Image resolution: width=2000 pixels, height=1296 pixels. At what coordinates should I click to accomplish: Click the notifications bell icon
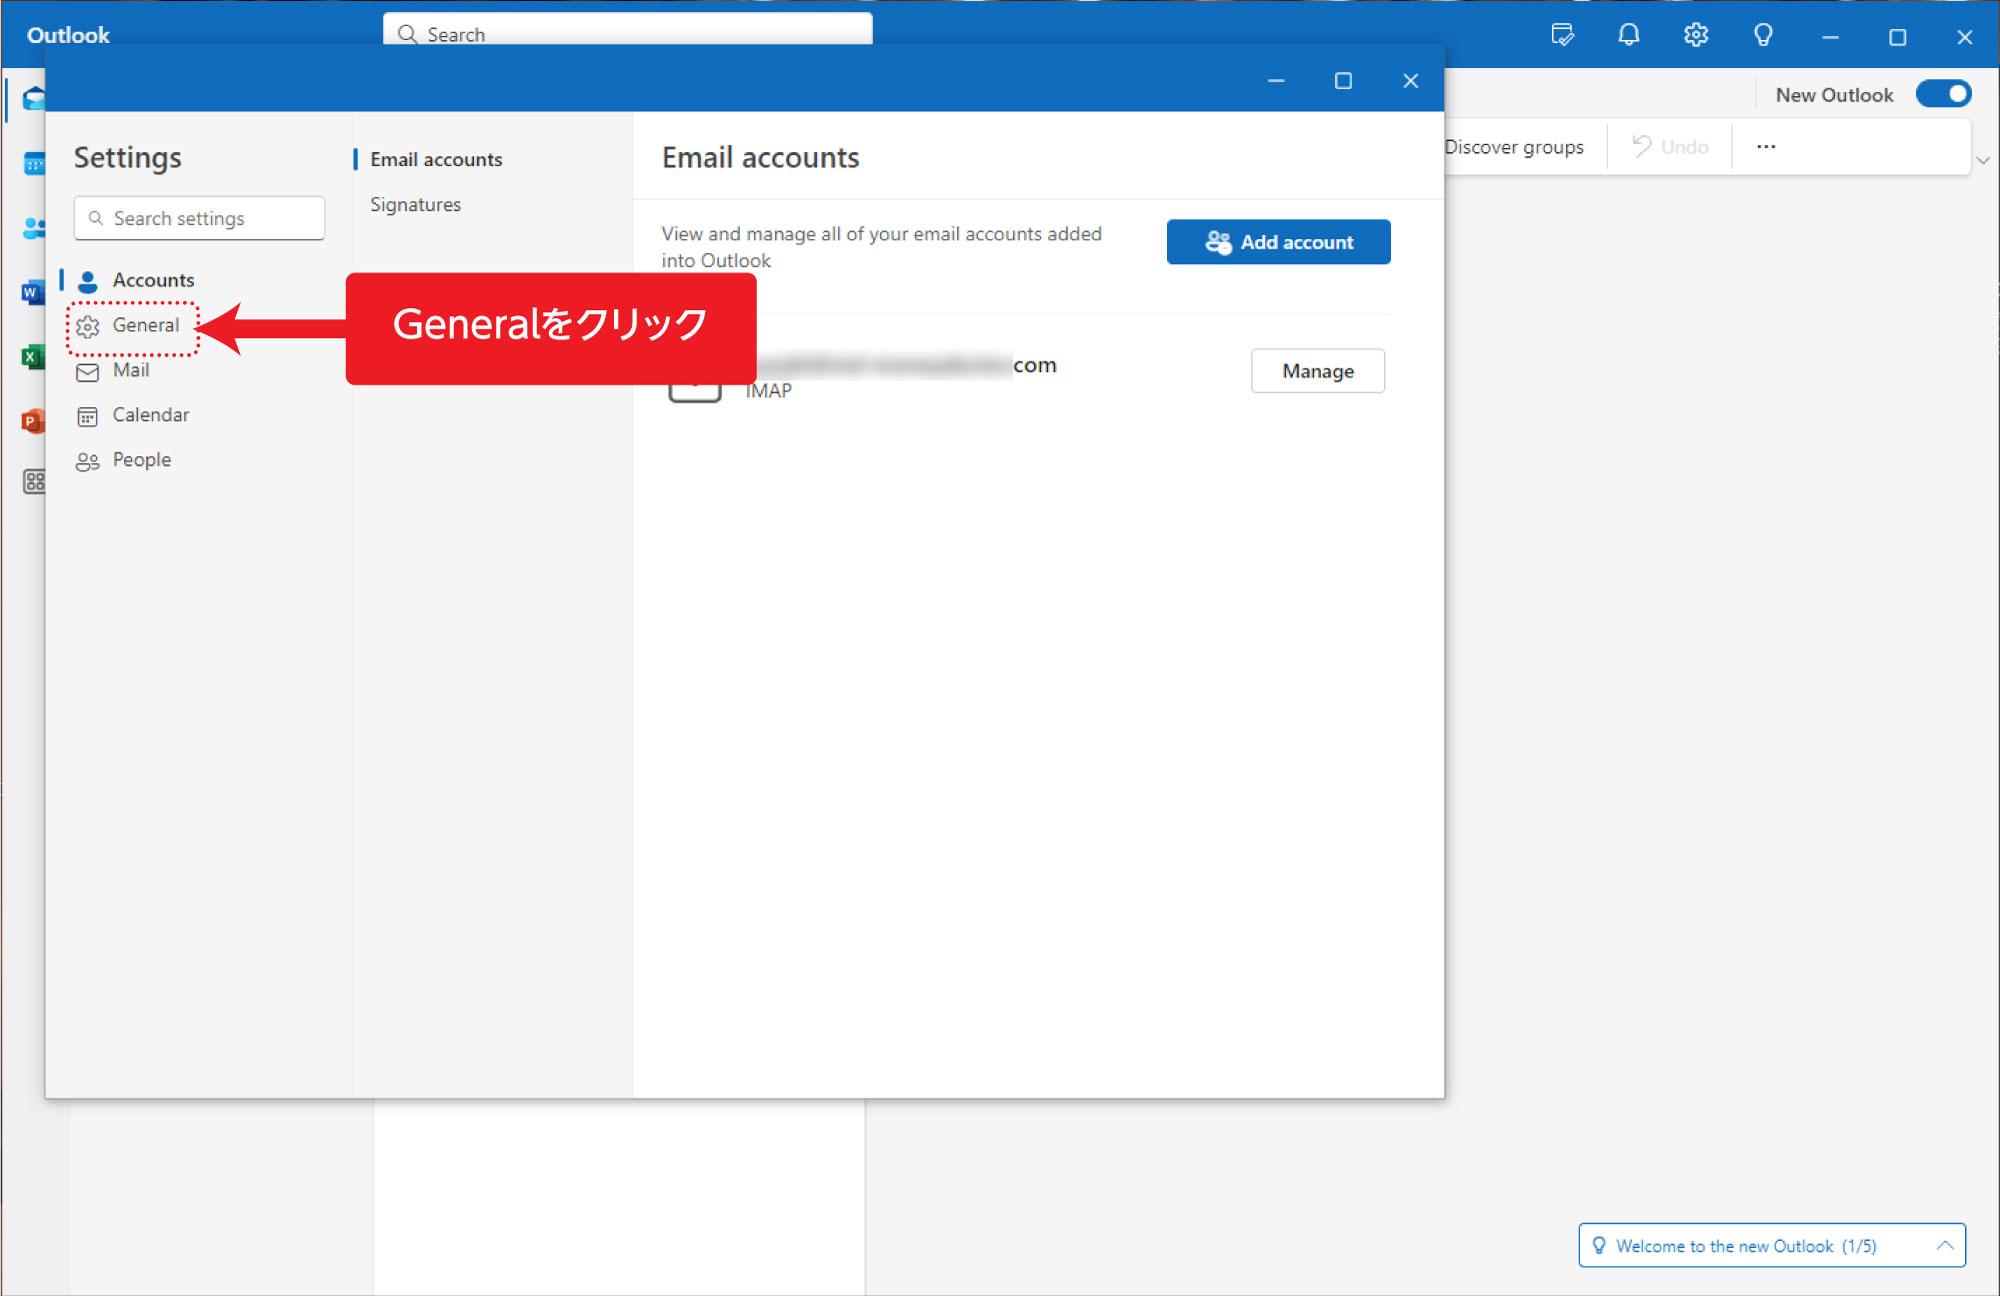tap(1627, 35)
